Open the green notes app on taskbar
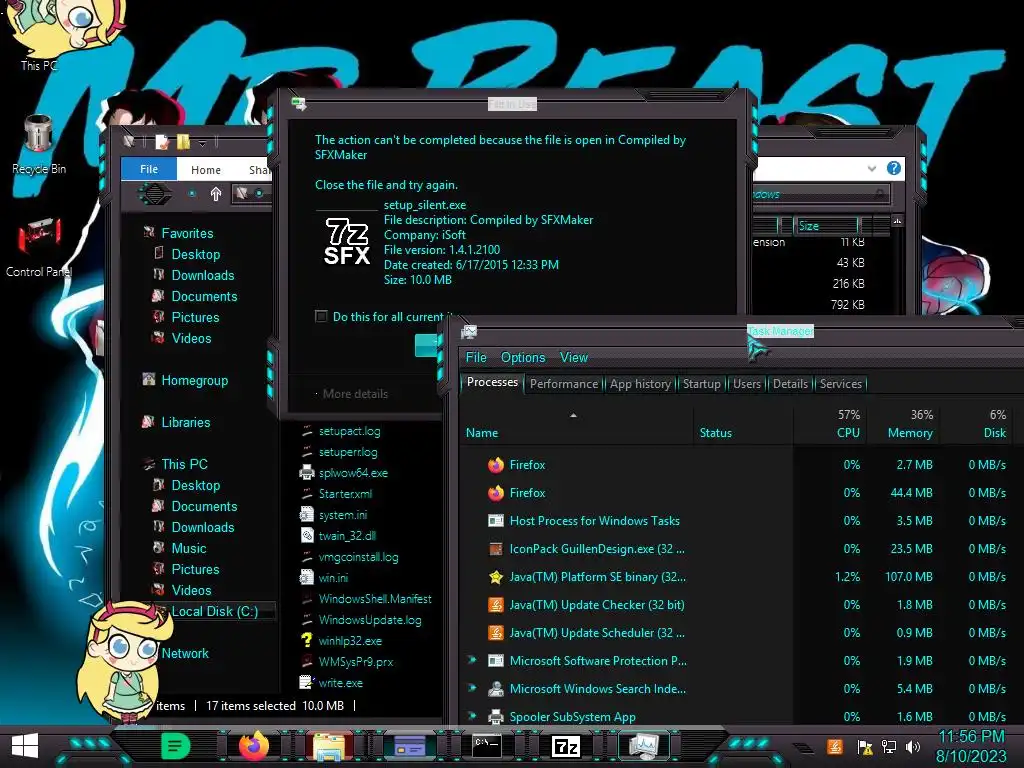1024x768 pixels. [175, 746]
